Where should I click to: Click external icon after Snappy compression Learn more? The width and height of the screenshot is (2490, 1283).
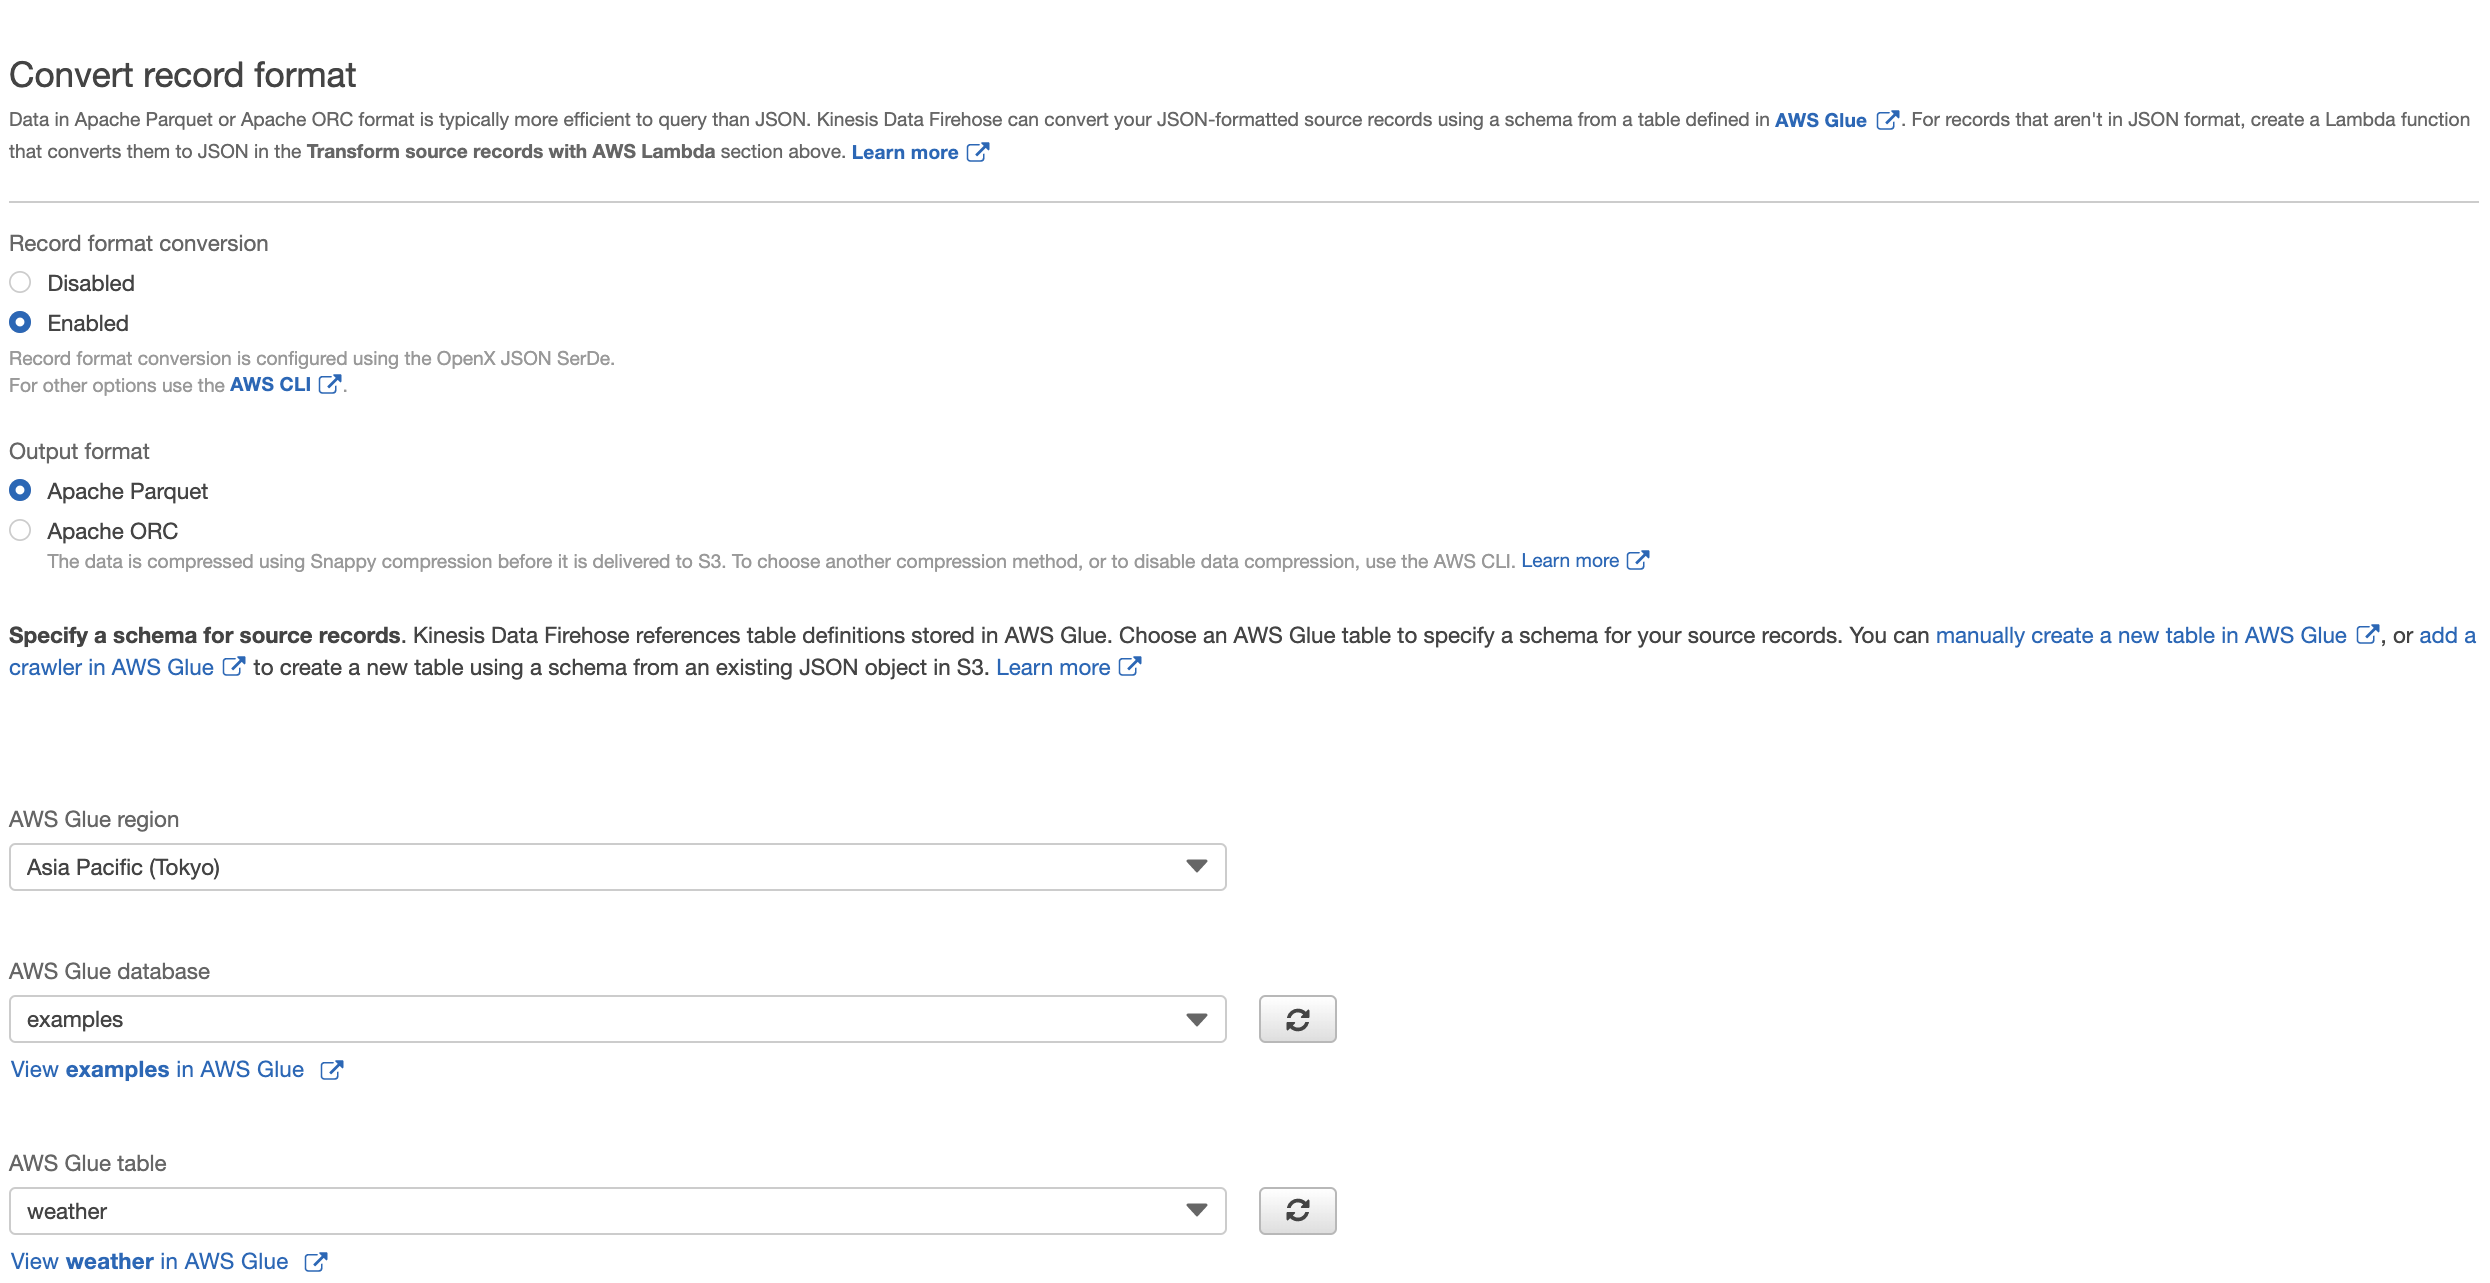click(x=1638, y=561)
